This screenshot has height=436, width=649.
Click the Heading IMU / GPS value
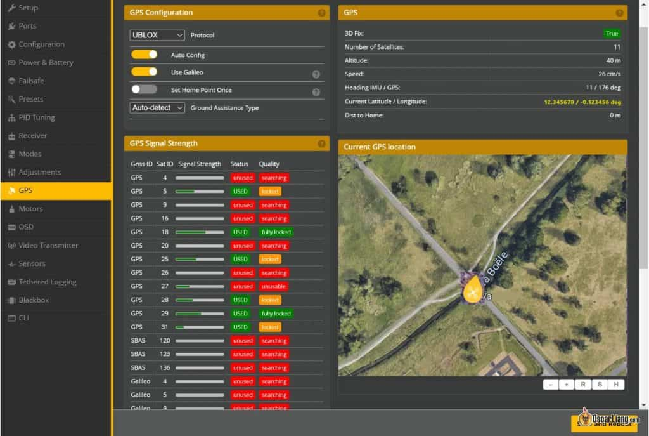click(603, 88)
